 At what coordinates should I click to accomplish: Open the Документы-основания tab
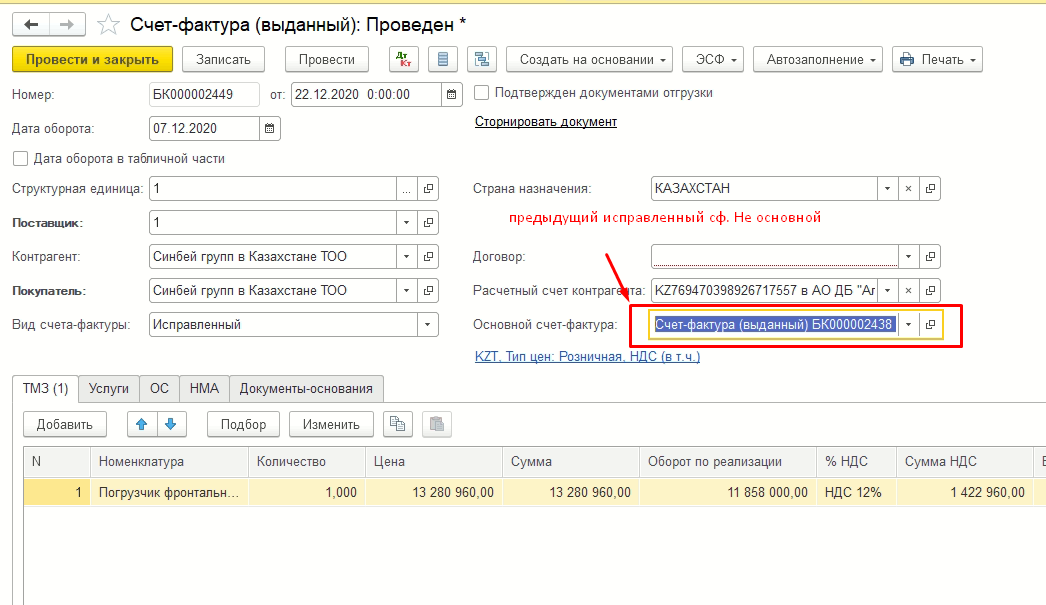pyautogui.click(x=306, y=389)
